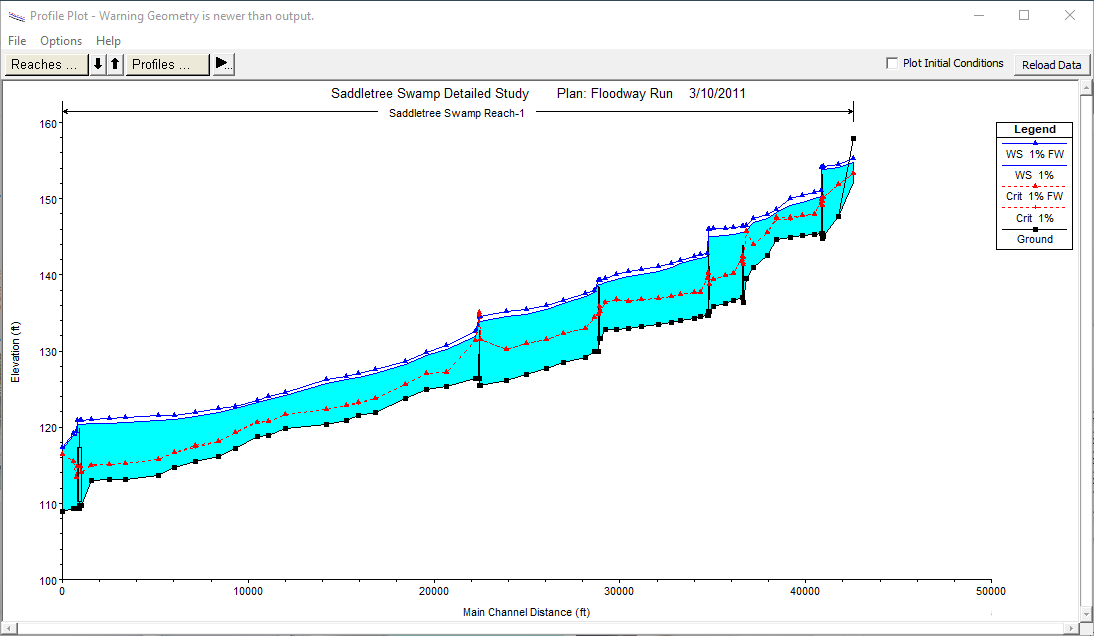This screenshot has width=1094, height=636.
Task: Click the Crit 1% FW legend entry
Action: pyautogui.click(x=1034, y=196)
